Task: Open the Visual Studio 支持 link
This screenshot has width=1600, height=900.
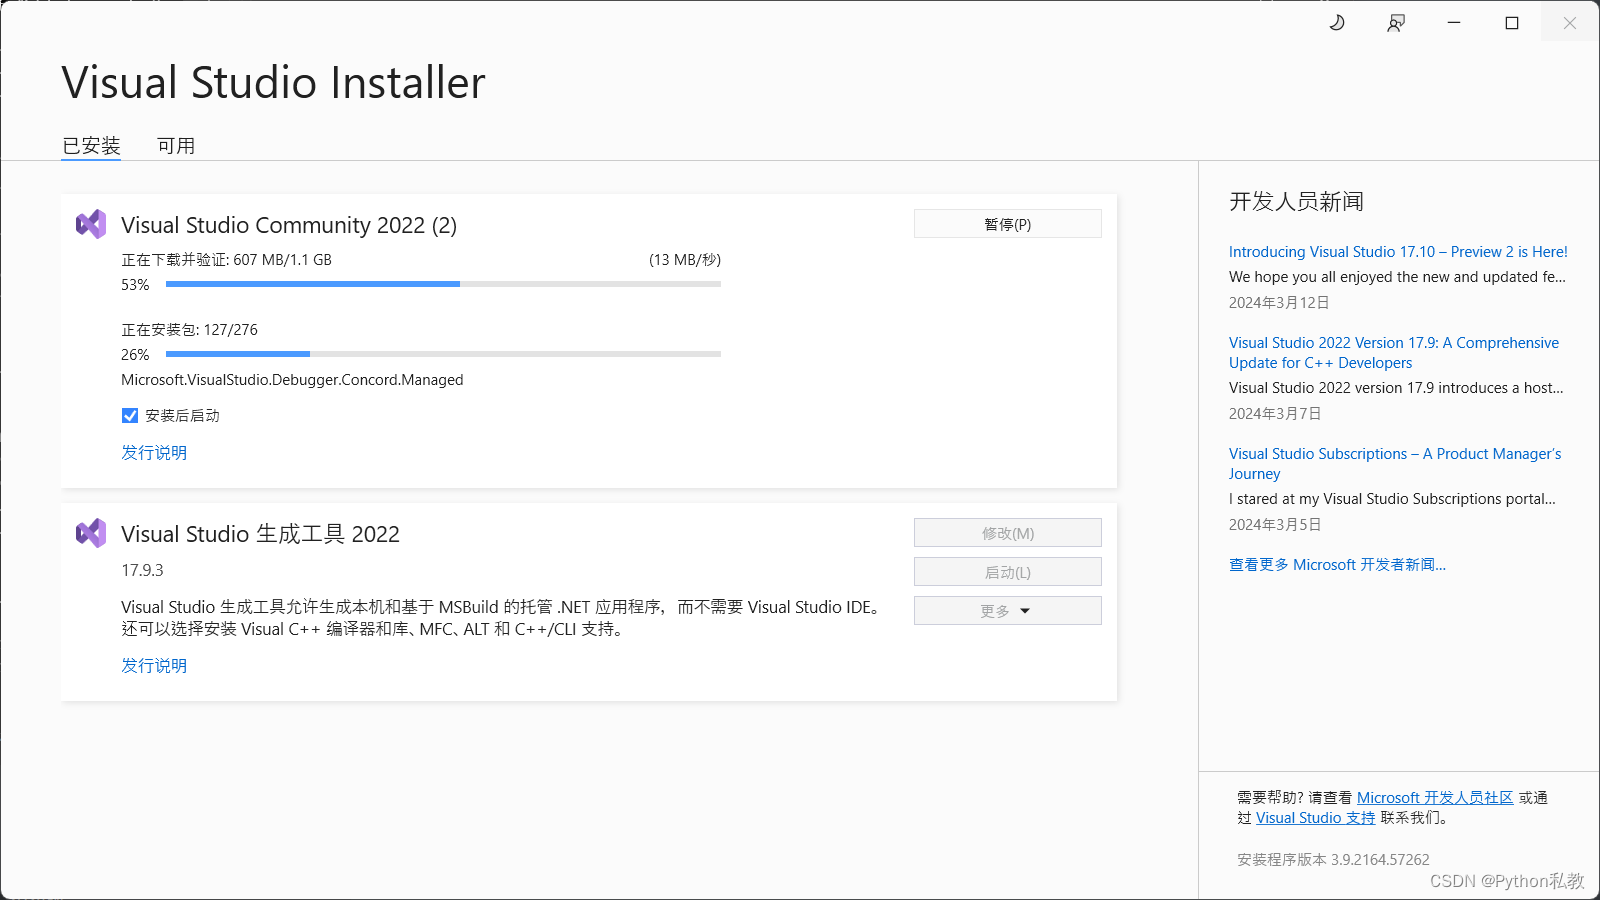Action: (1316, 818)
